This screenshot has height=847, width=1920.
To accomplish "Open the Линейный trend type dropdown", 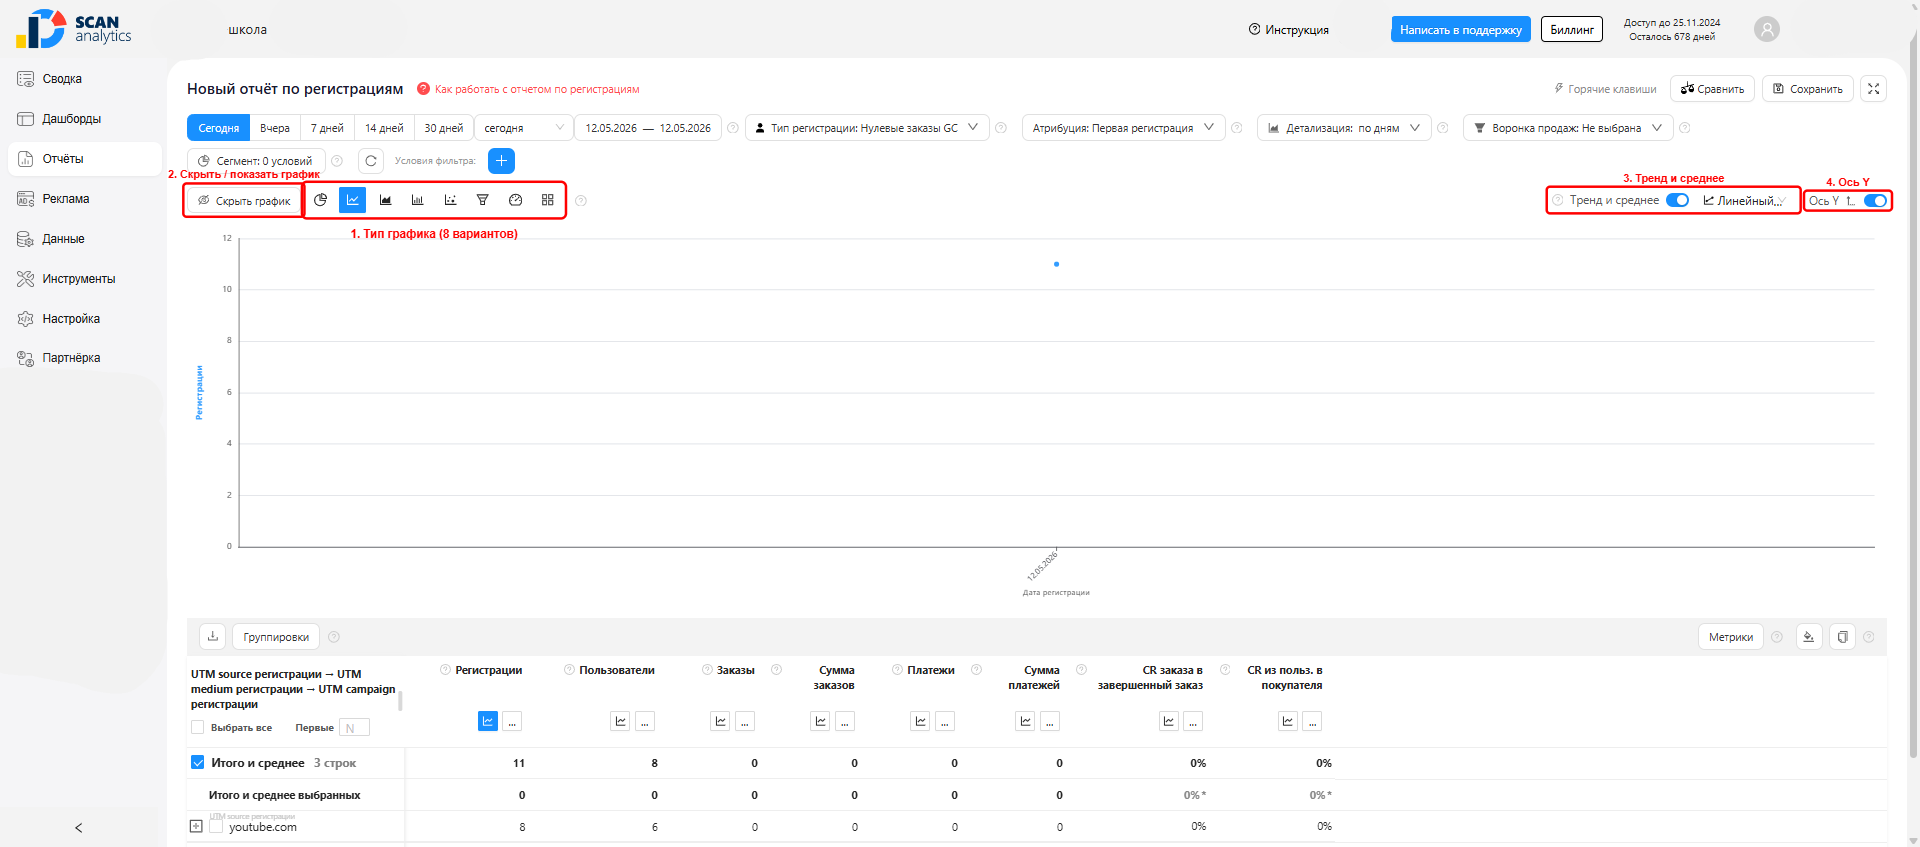I will click(1745, 201).
